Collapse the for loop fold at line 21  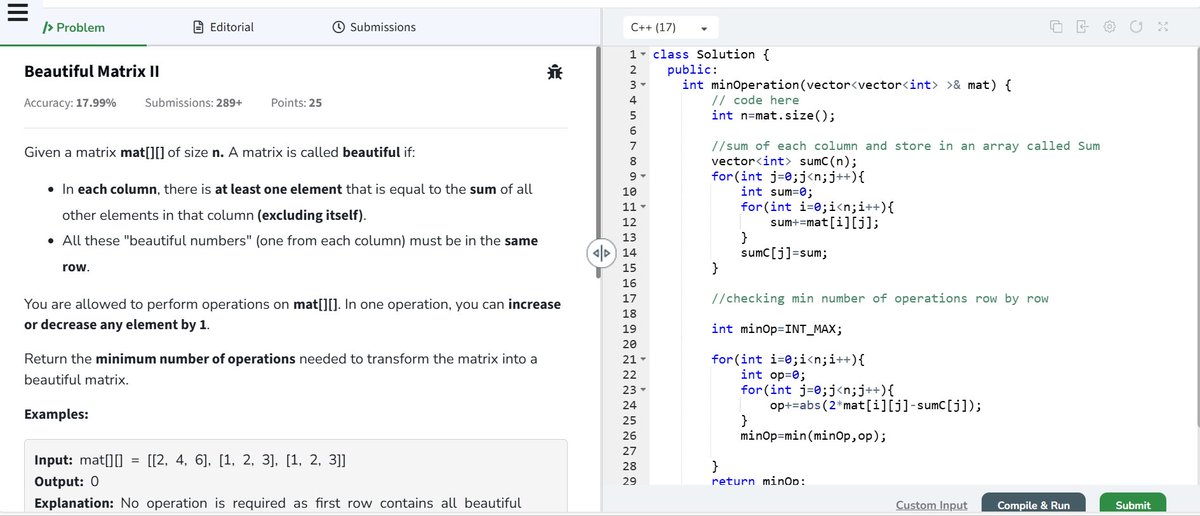point(644,359)
